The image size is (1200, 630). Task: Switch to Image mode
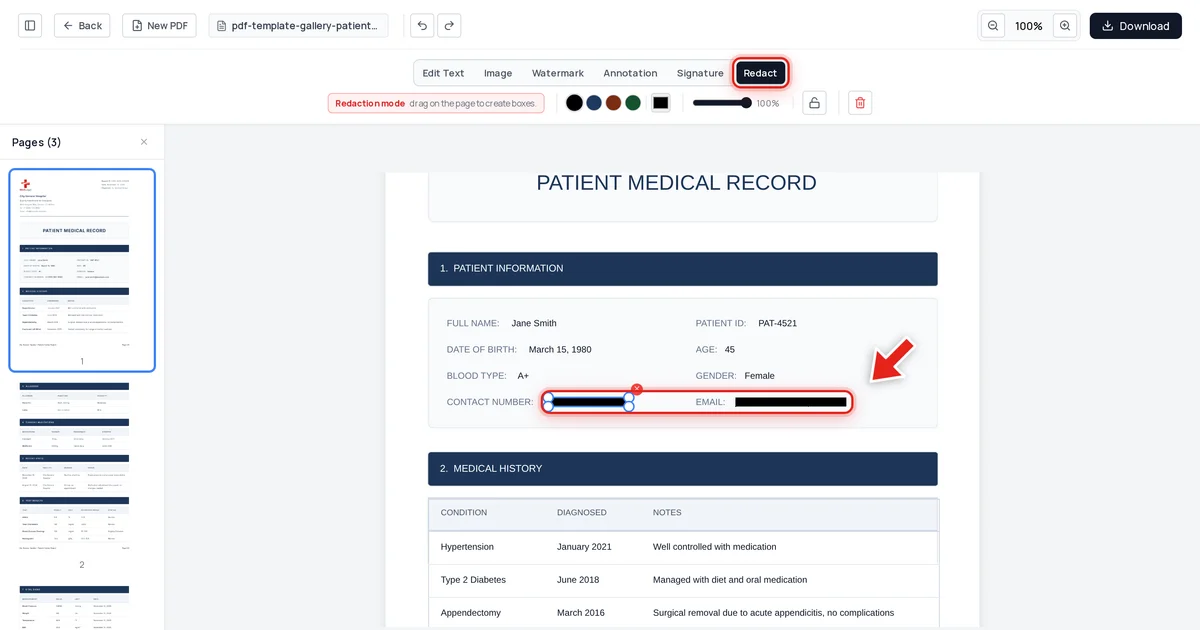click(x=498, y=73)
